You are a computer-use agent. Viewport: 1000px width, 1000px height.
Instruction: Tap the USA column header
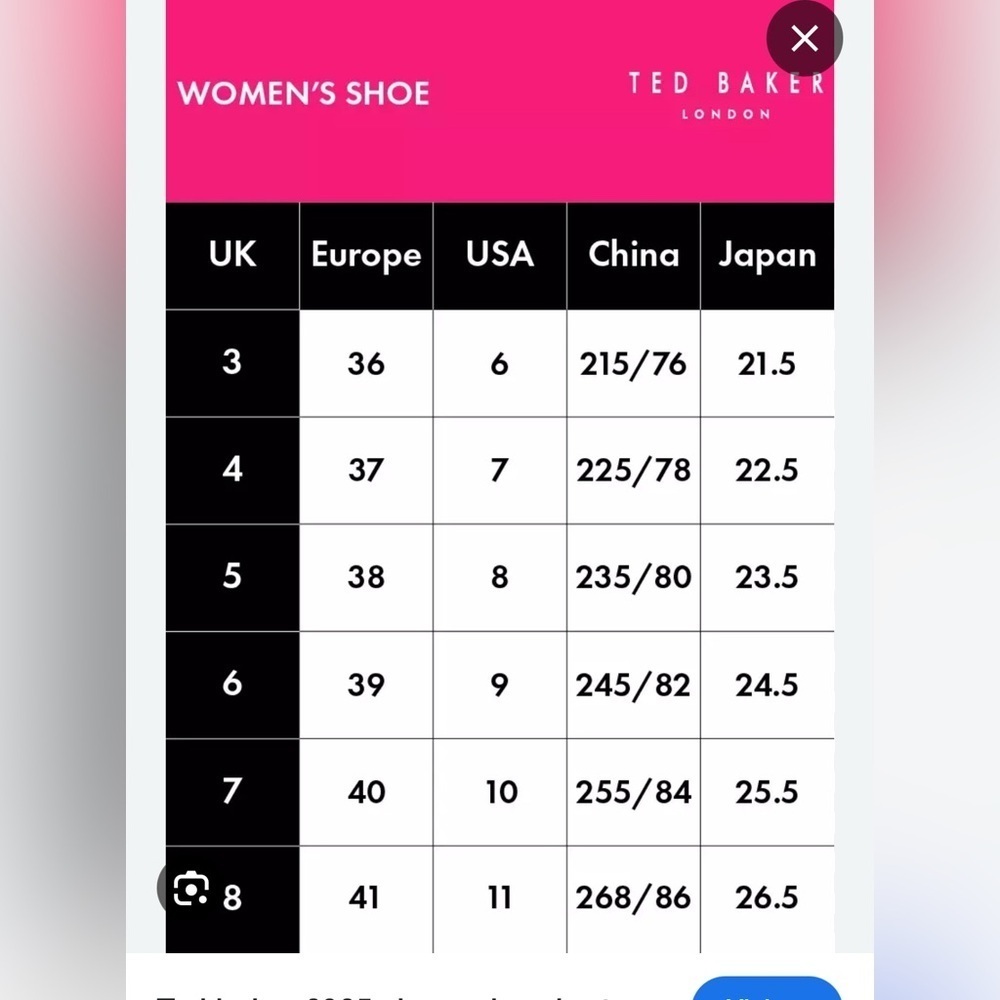tap(499, 256)
